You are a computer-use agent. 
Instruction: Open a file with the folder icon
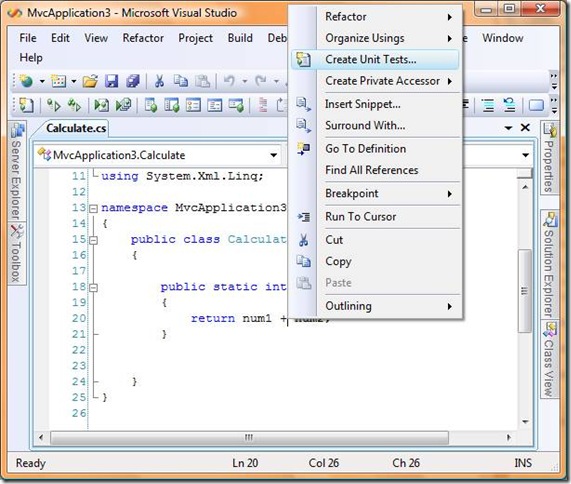[90, 81]
